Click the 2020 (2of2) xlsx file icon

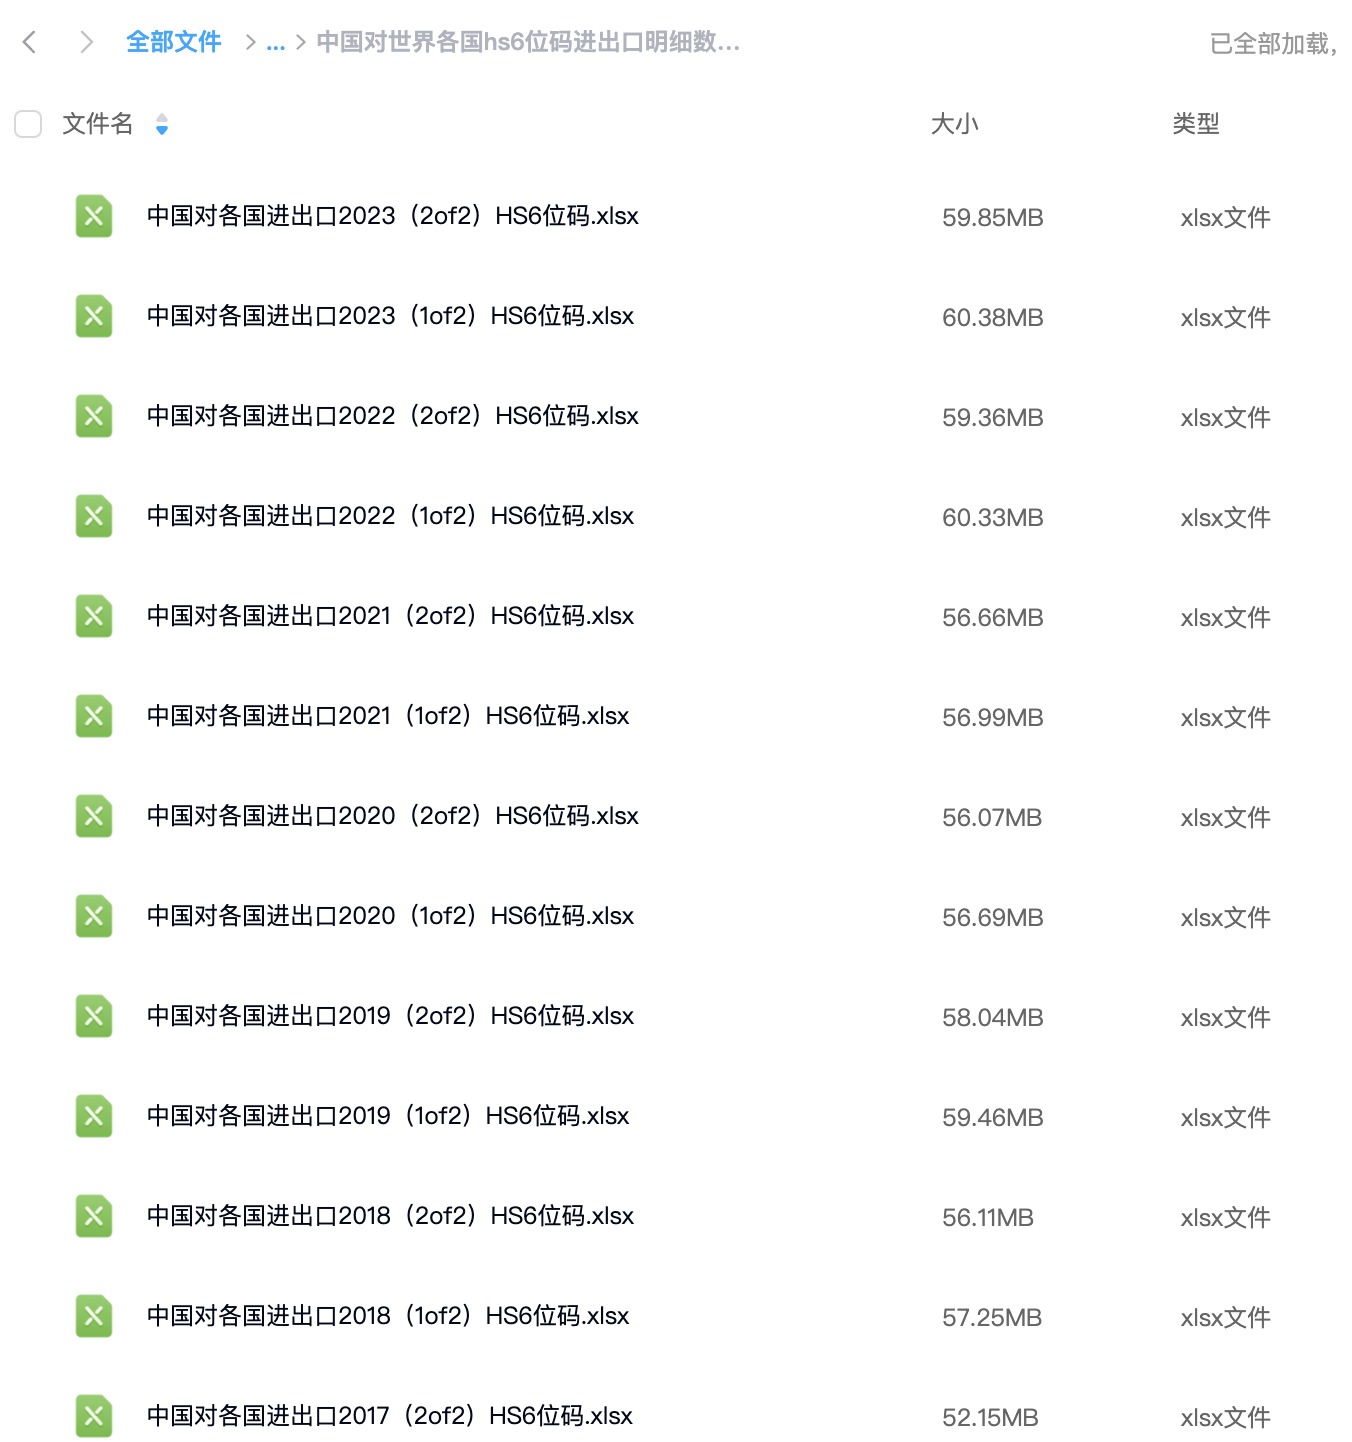click(x=94, y=816)
